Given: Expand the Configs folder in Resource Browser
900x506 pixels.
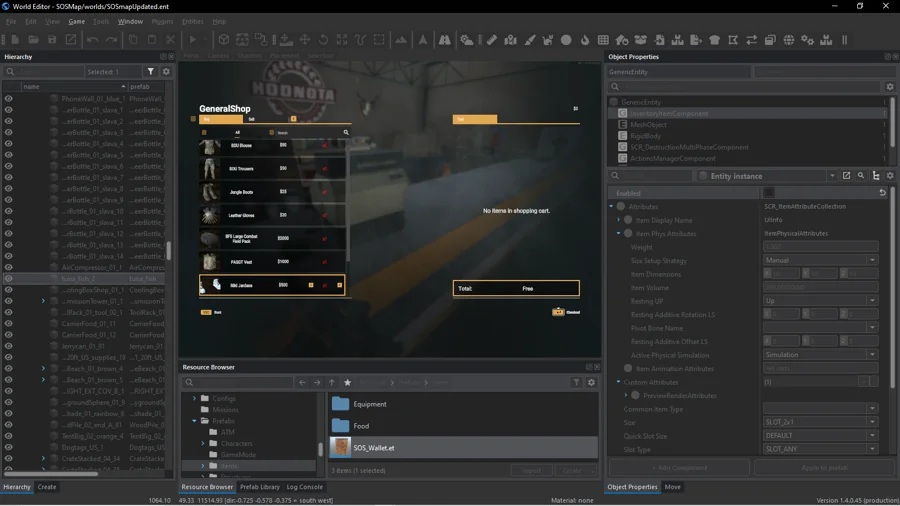Looking at the screenshot, I should point(195,398).
